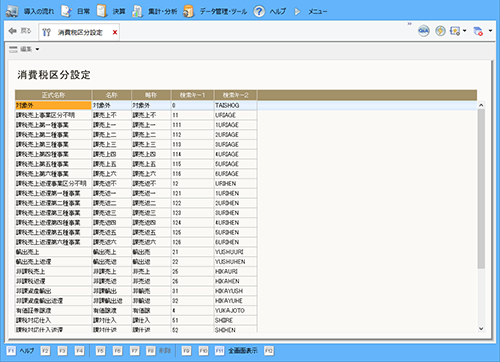The image size is (500, 362).
Task: Open the 日常 menu
Action: [76, 11]
